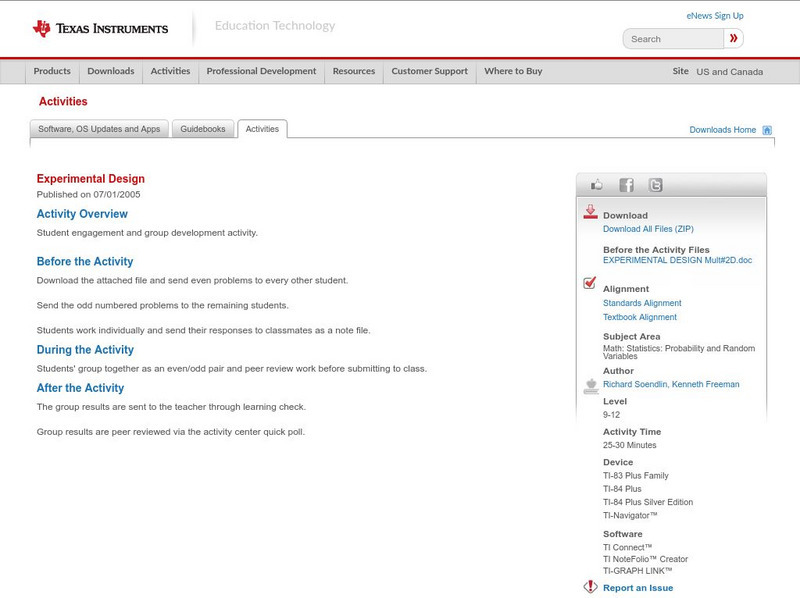Click the thumbs-up recommend icon
This screenshot has width=800, height=598.
click(x=596, y=184)
